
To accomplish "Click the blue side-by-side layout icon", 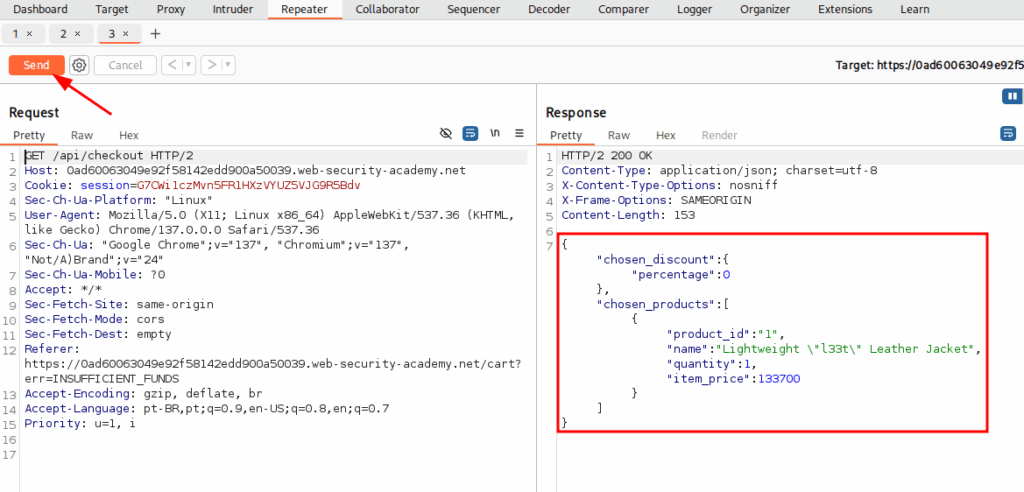I will [1011, 96].
